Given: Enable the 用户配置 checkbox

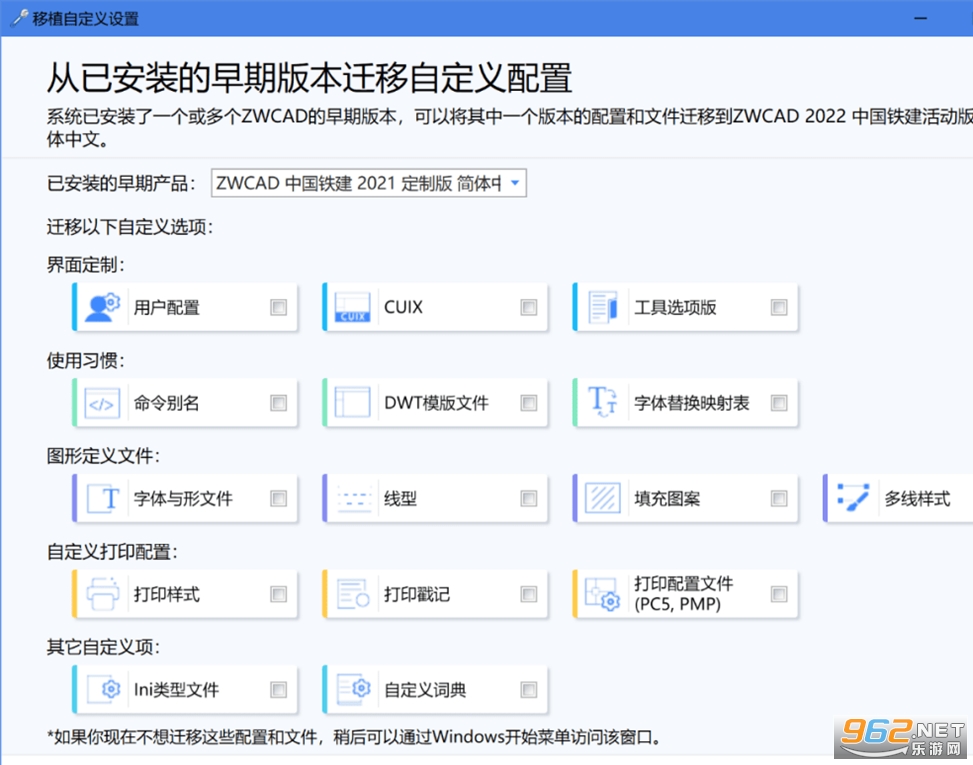Looking at the screenshot, I should click(x=279, y=307).
